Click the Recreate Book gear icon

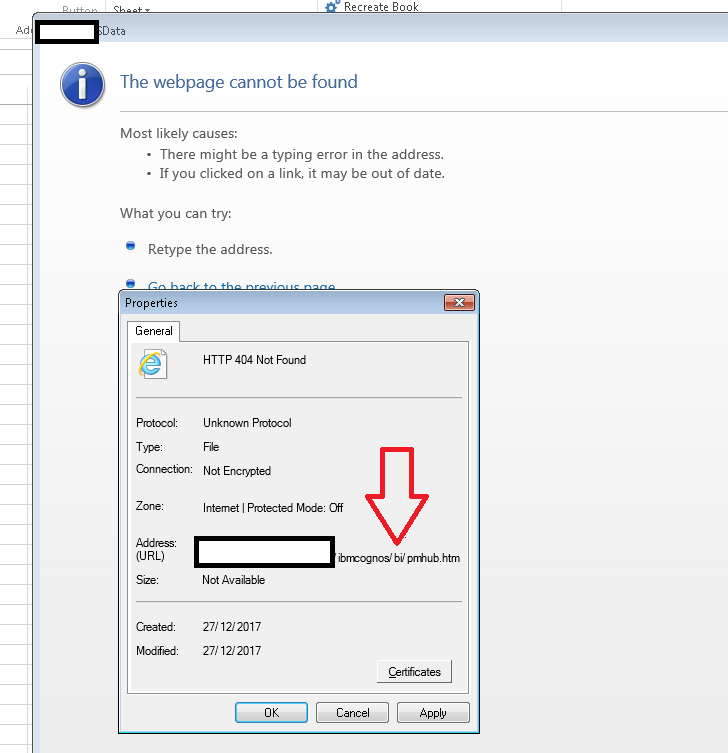(332, 7)
